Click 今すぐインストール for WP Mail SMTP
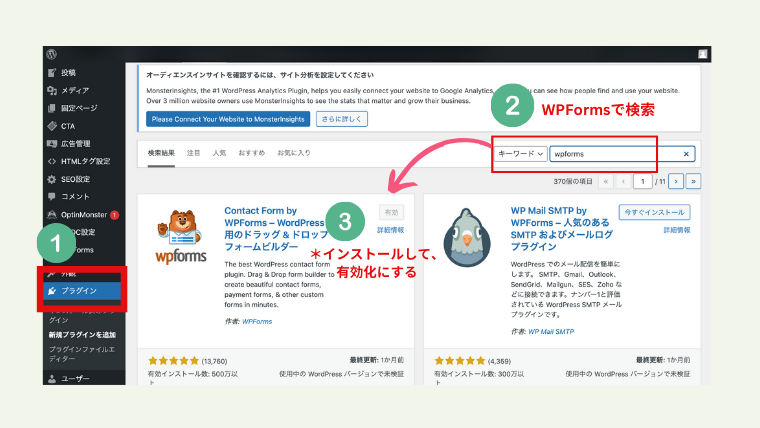 point(654,212)
